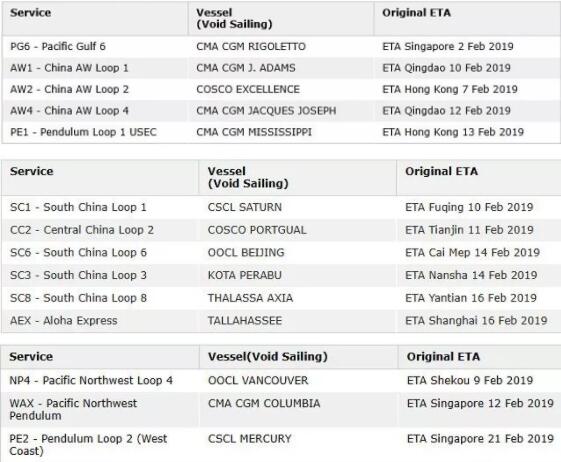The image size is (561, 462).
Task: Select ETA Cai Mep 14 Feb 2019
Action: (472, 253)
